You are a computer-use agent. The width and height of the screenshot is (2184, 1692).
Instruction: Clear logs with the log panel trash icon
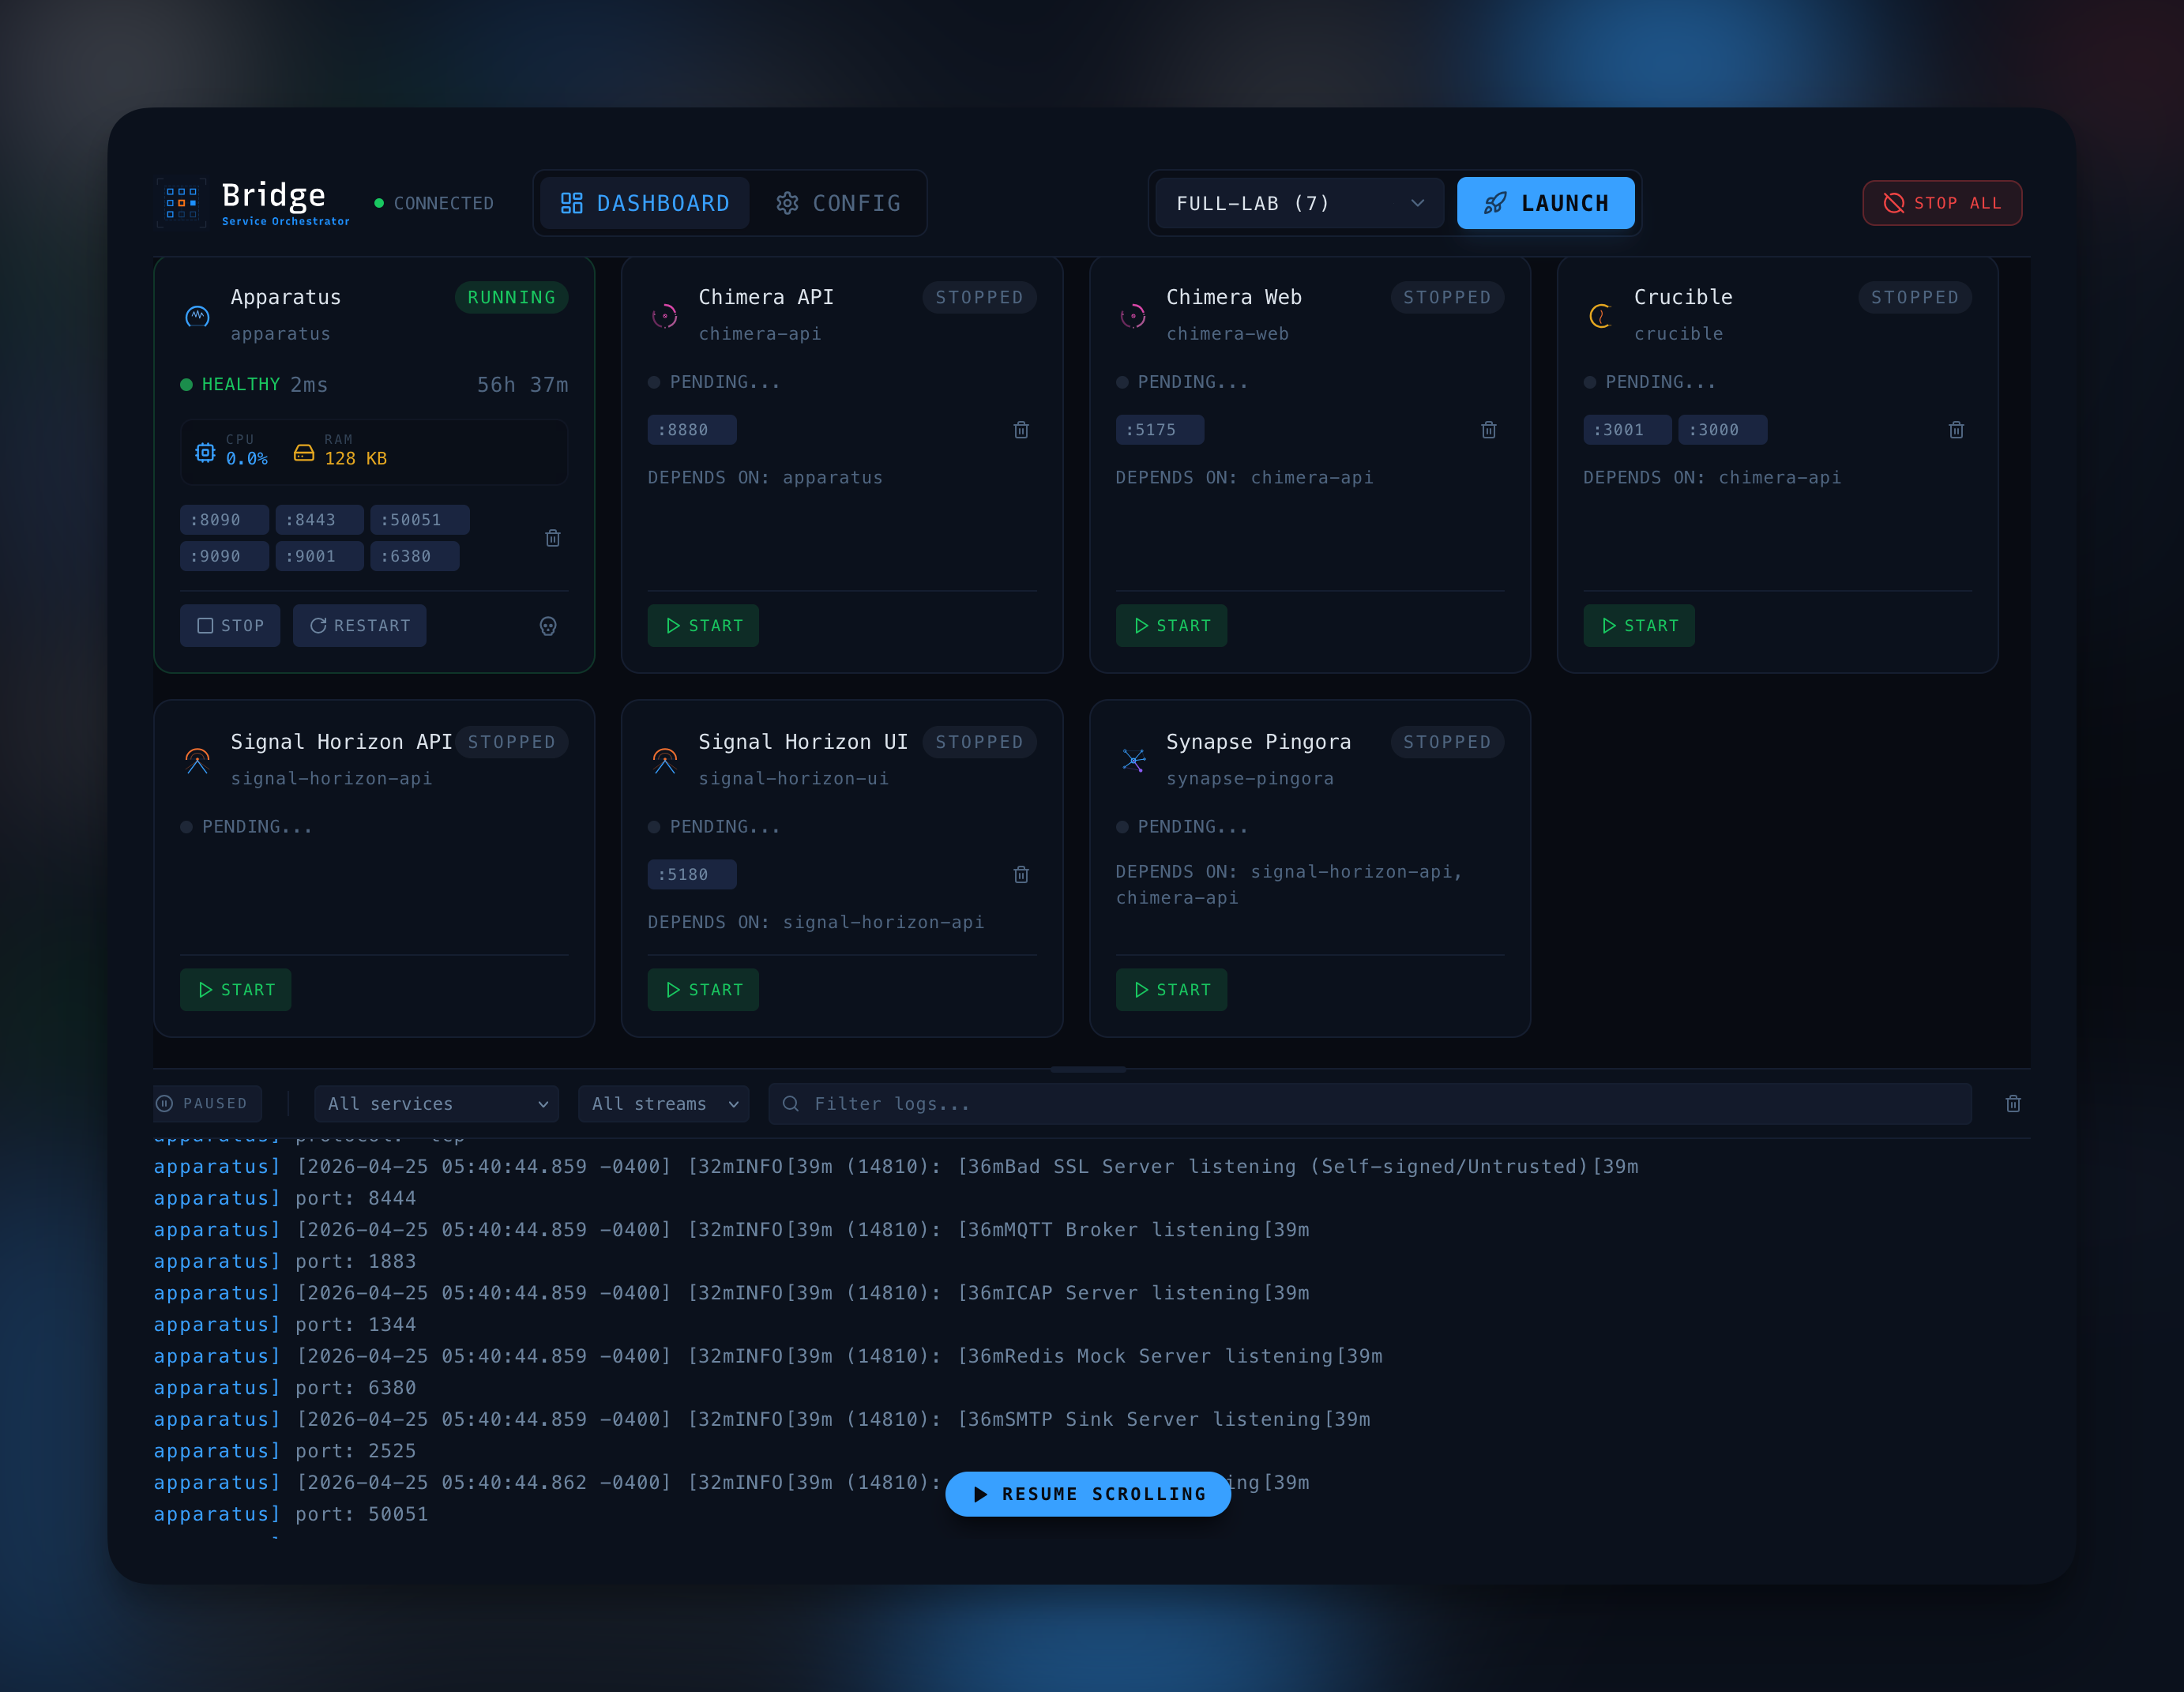2013,1104
